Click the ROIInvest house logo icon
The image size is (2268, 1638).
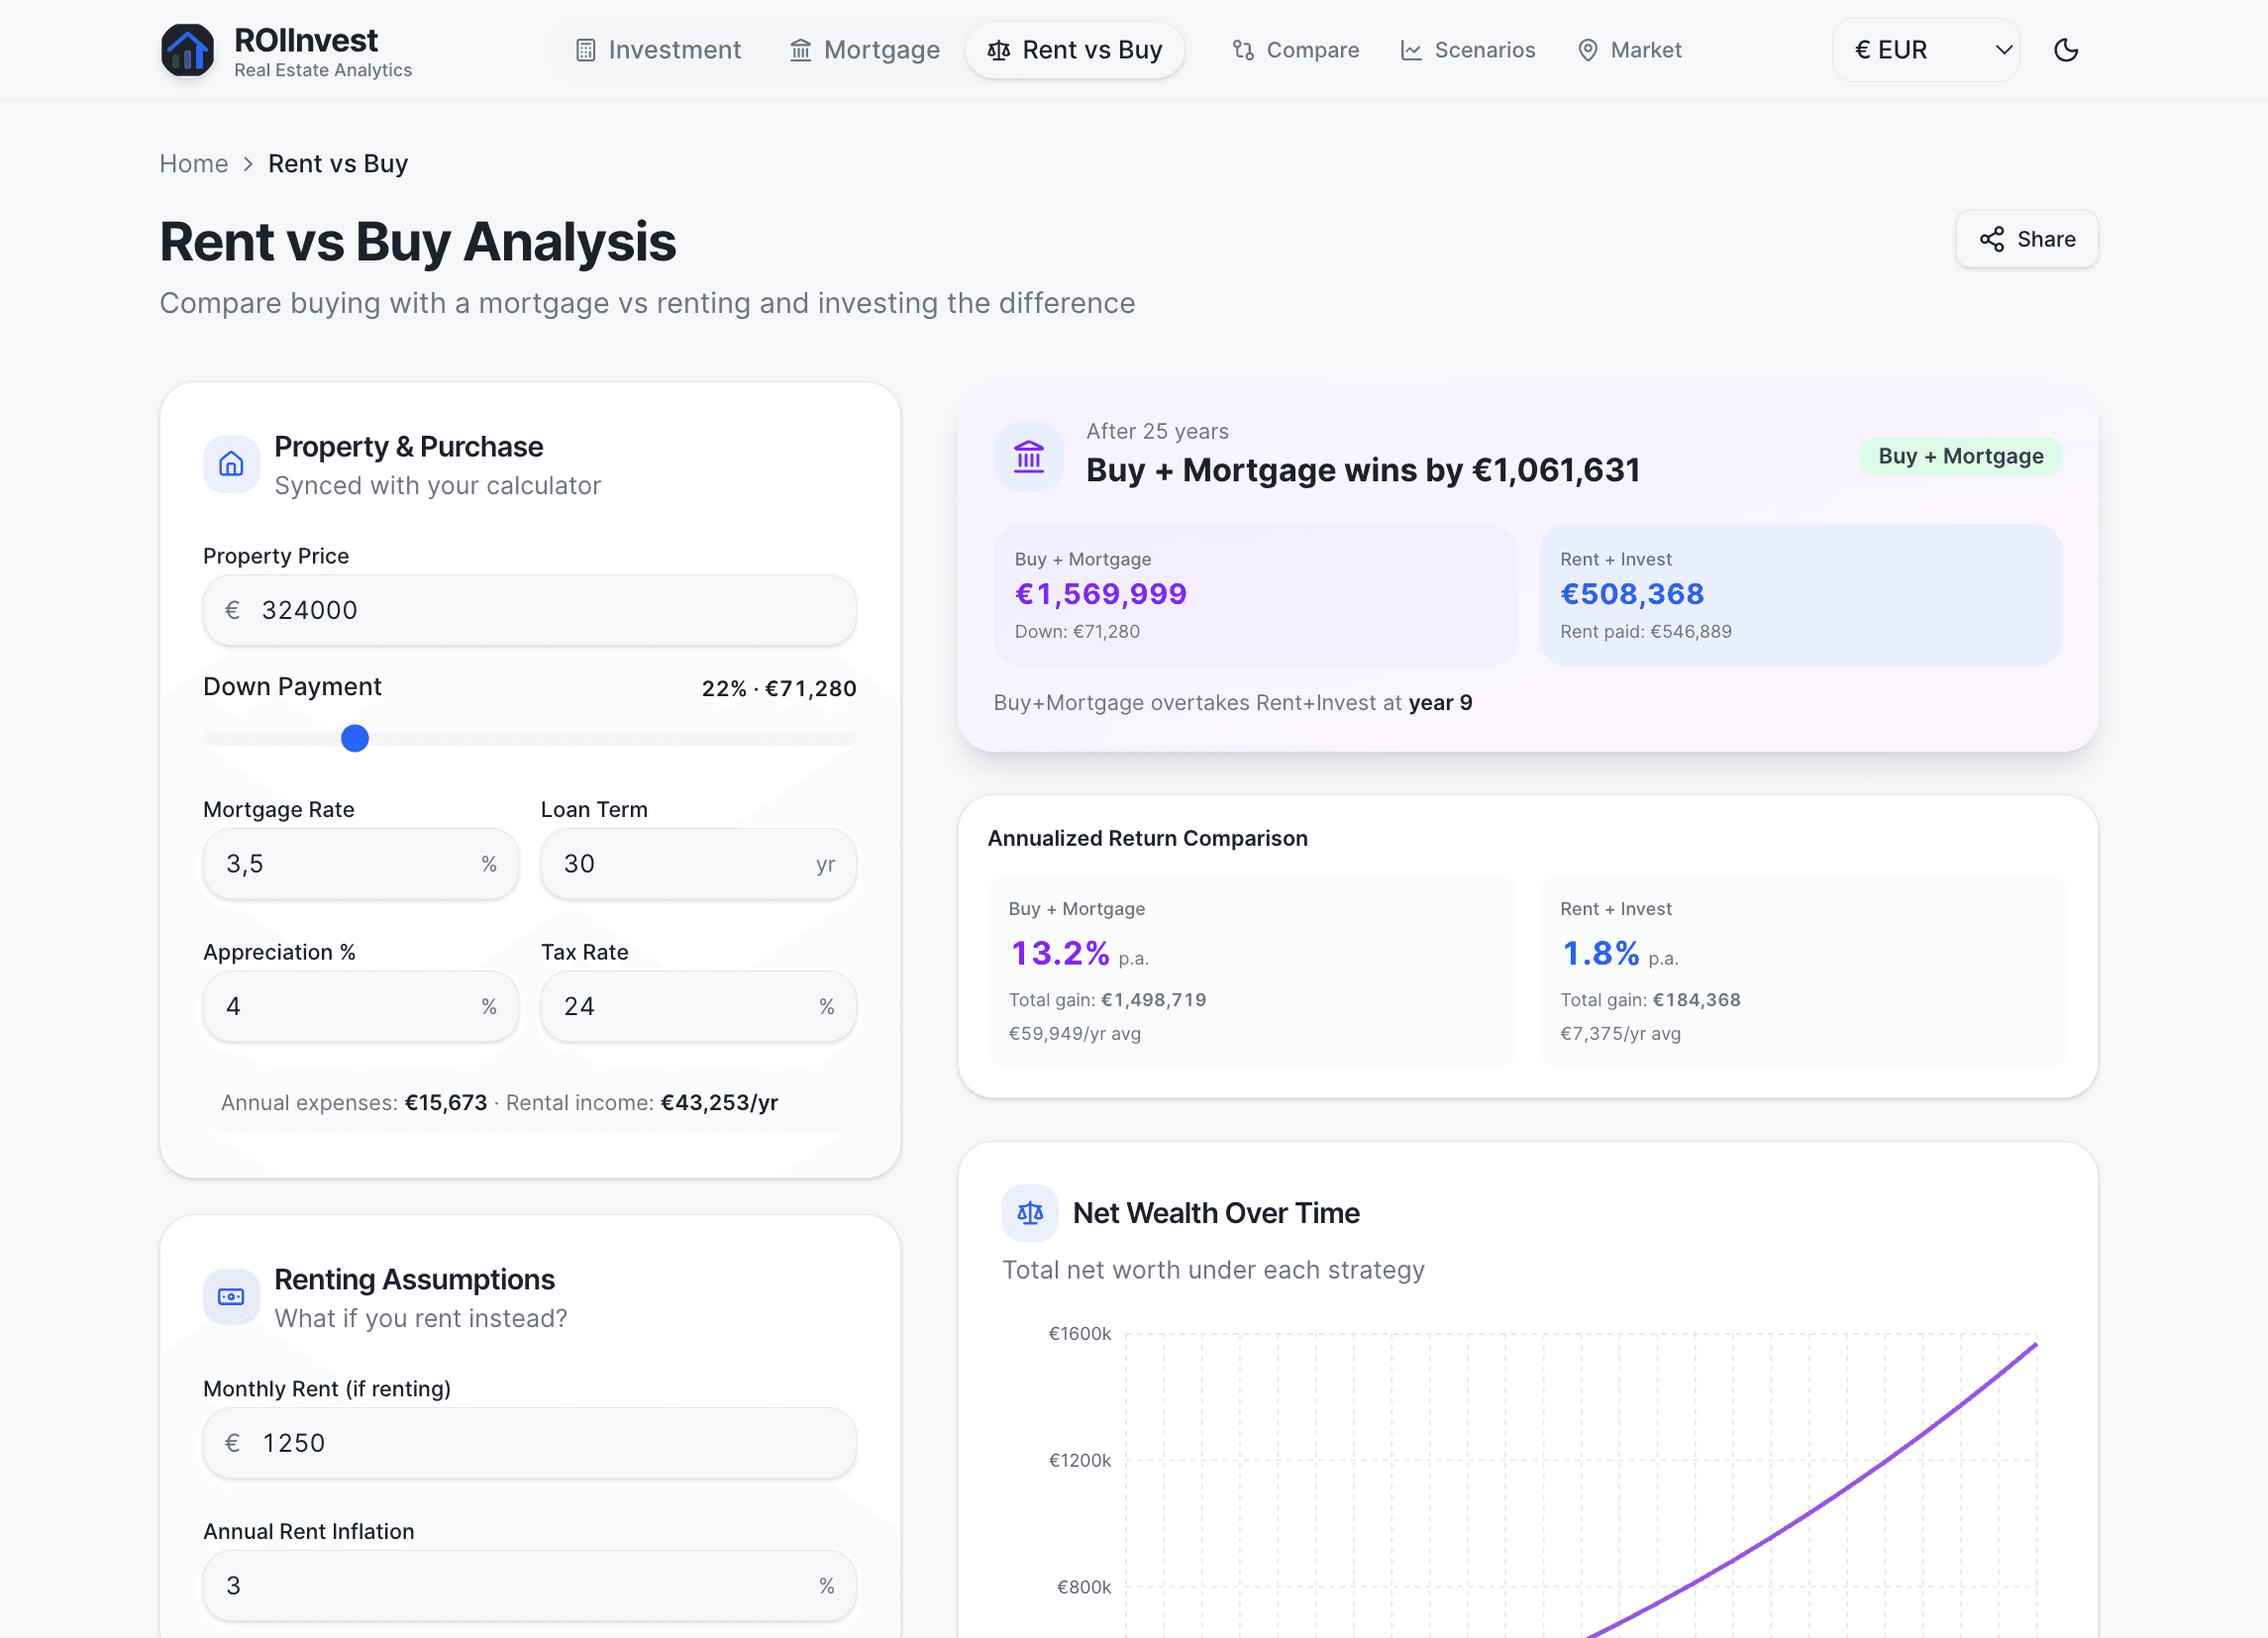[x=187, y=50]
